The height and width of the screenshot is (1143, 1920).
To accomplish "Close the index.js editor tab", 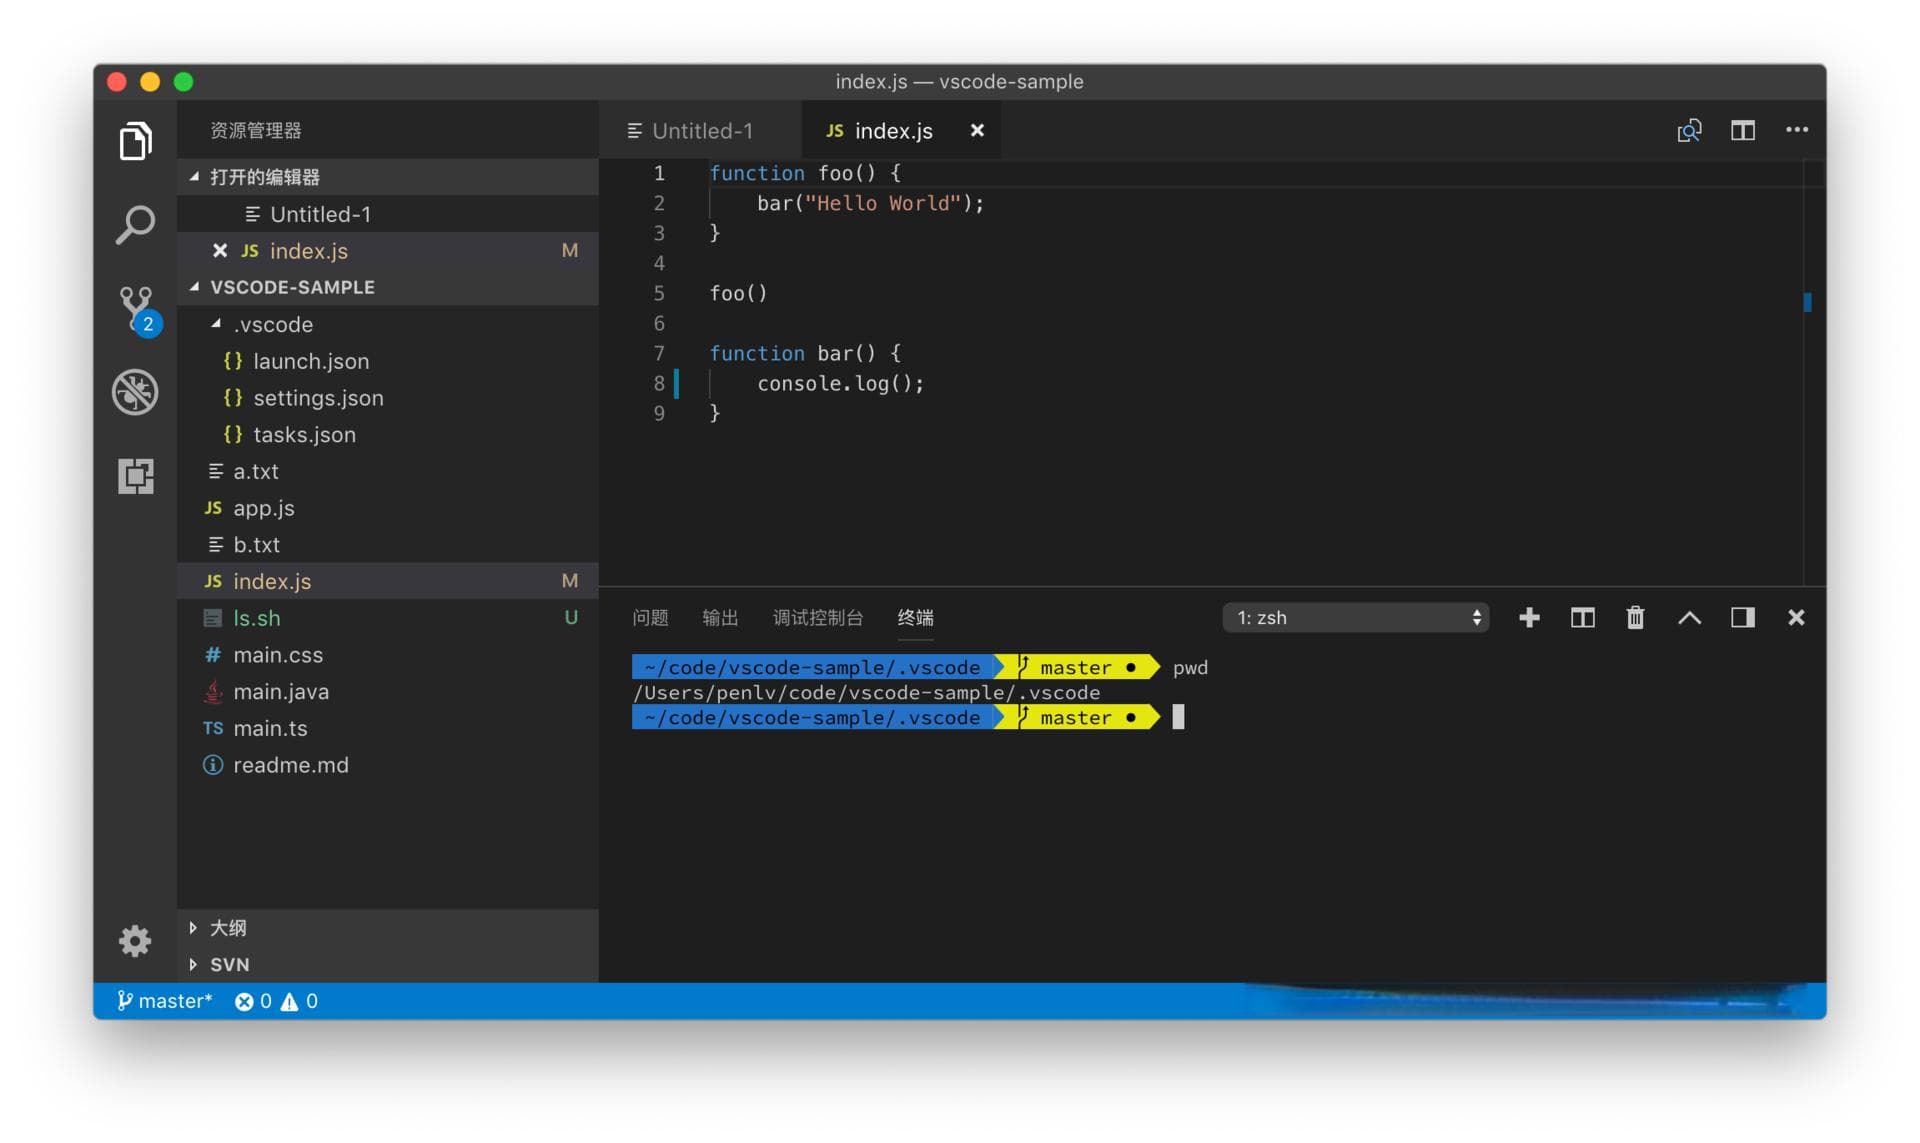I will (x=977, y=131).
